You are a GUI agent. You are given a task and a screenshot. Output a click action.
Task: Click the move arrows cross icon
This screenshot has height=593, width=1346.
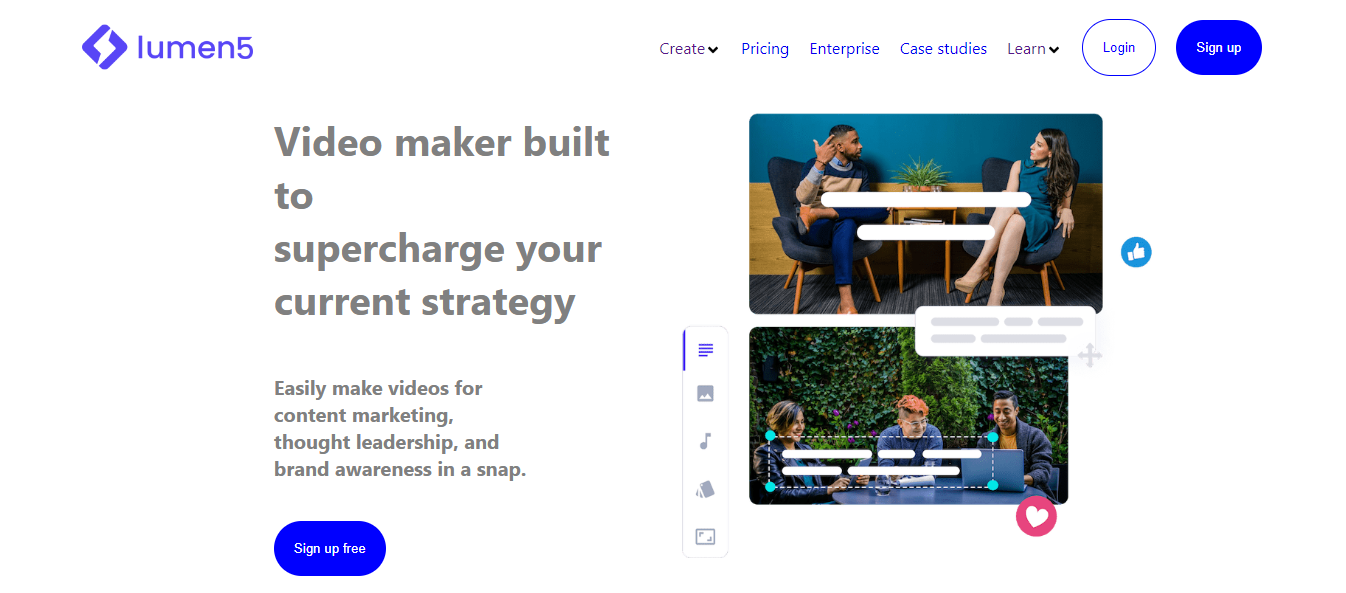click(1090, 355)
